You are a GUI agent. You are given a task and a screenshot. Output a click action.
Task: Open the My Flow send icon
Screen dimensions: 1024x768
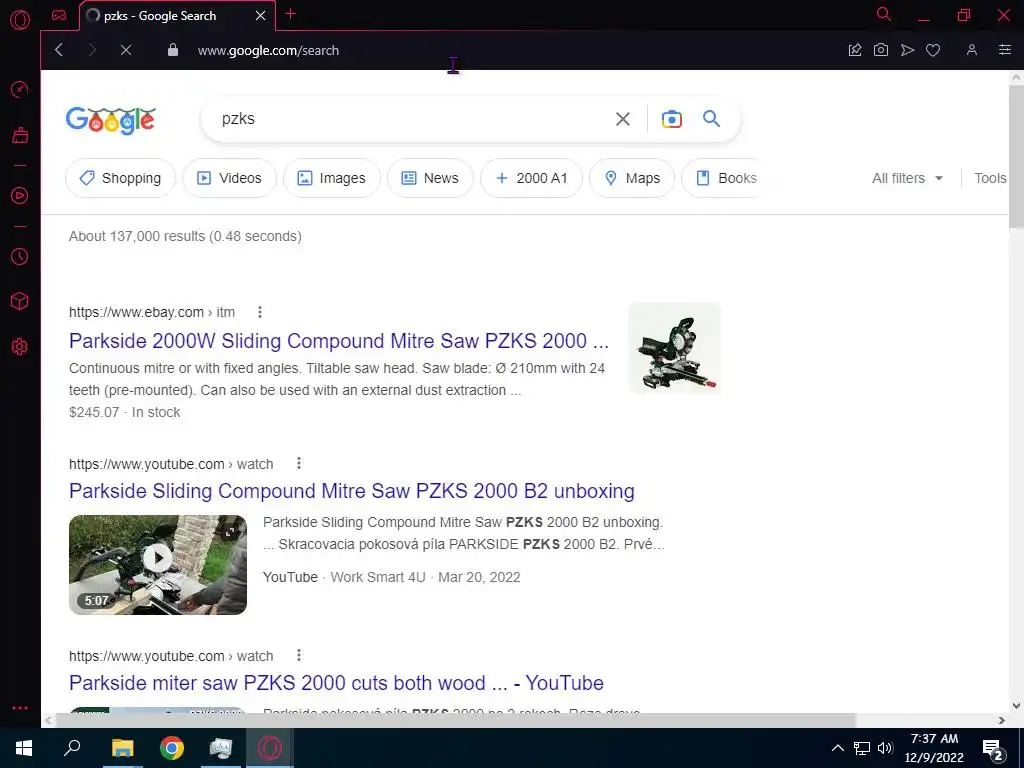(x=907, y=50)
